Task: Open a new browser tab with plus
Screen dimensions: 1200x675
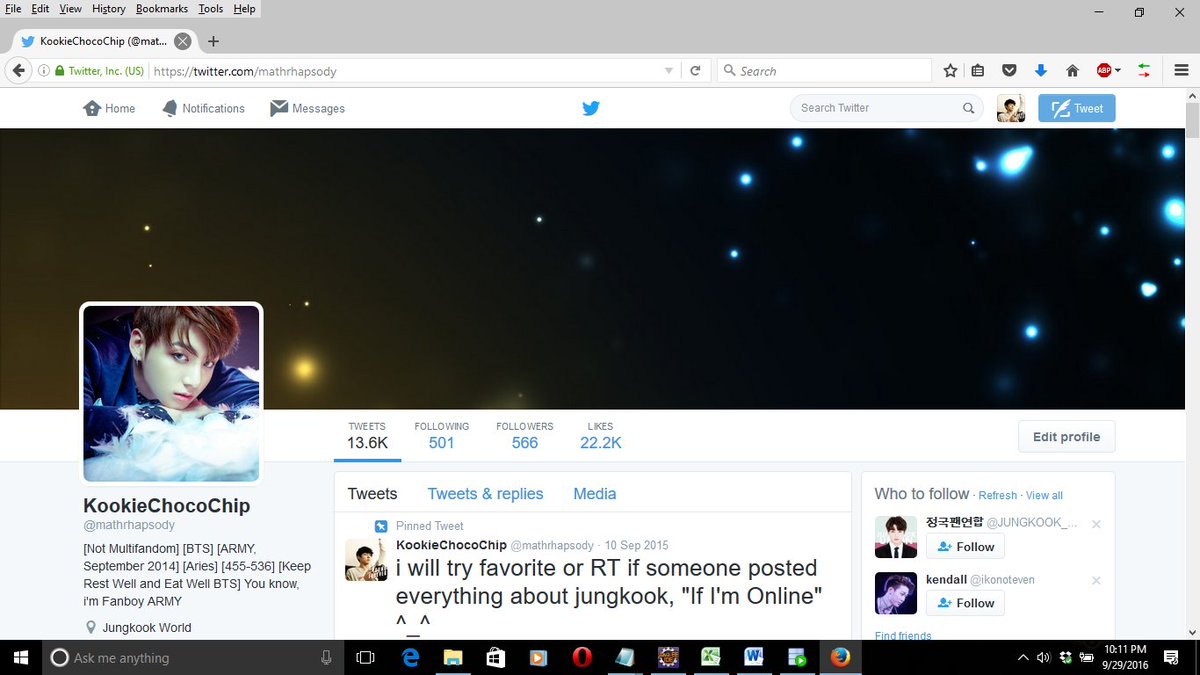Action: click(213, 41)
